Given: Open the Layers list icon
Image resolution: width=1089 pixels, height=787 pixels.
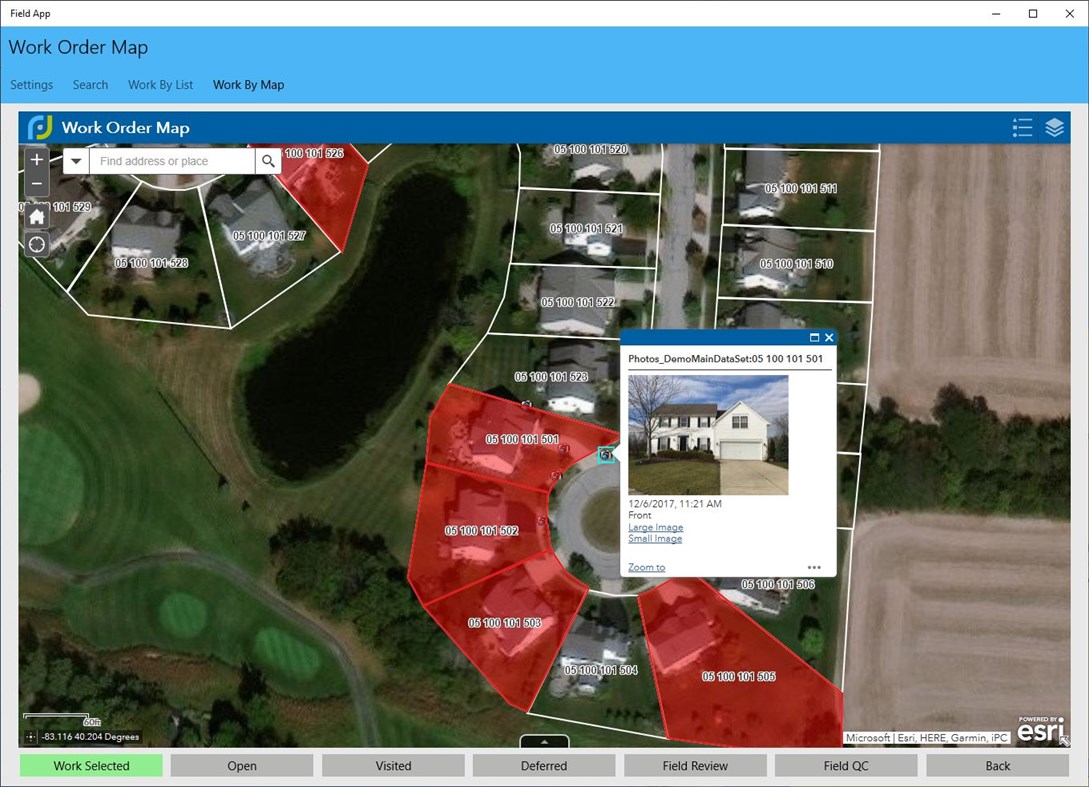Looking at the screenshot, I should [x=1055, y=127].
